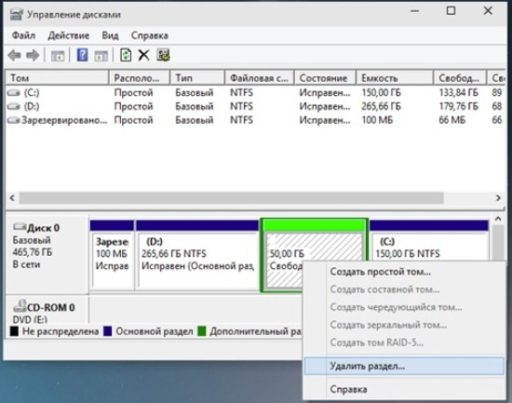The image size is (512, 403).
Task: Choose Создать простой том... option
Action: (x=380, y=272)
